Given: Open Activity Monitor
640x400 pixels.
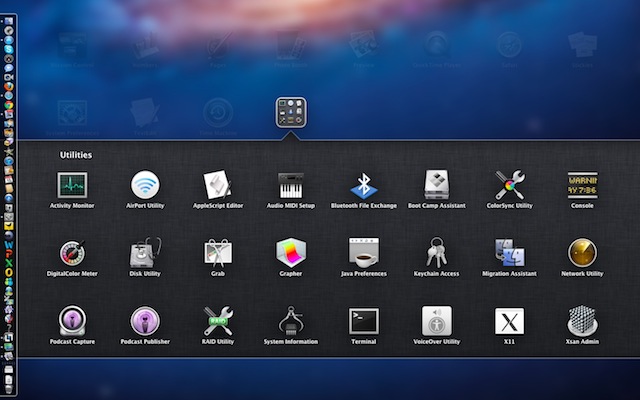Looking at the screenshot, I should click(x=72, y=185).
